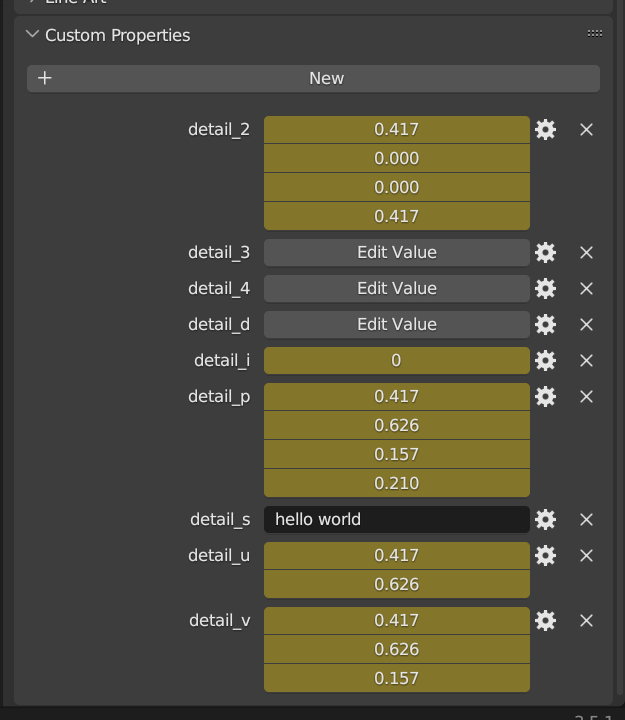This screenshot has width=625, height=720.
Task: Remove the detail_i custom property
Action: [586, 360]
